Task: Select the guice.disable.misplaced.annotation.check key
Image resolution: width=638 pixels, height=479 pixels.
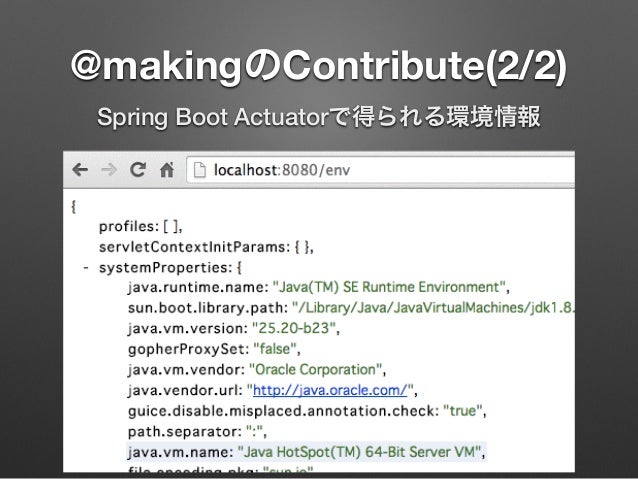Action: click(x=283, y=411)
